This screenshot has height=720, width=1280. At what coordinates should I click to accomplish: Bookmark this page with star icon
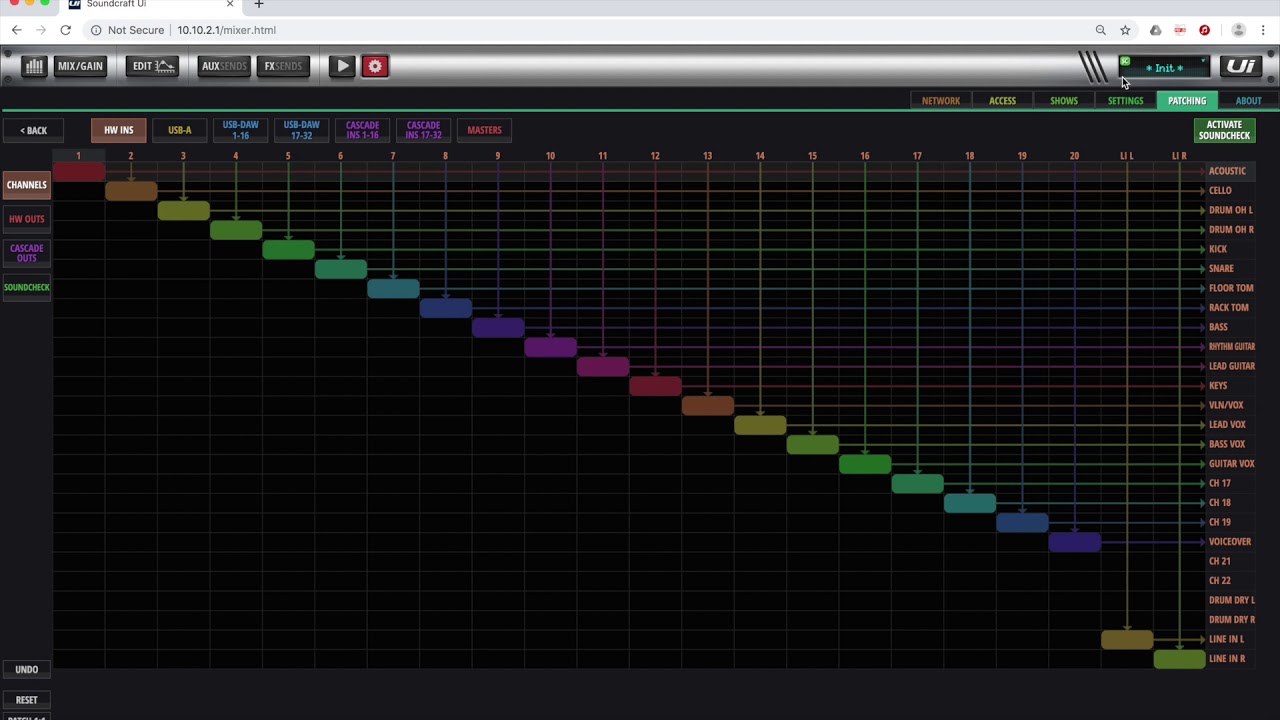(x=1125, y=30)
